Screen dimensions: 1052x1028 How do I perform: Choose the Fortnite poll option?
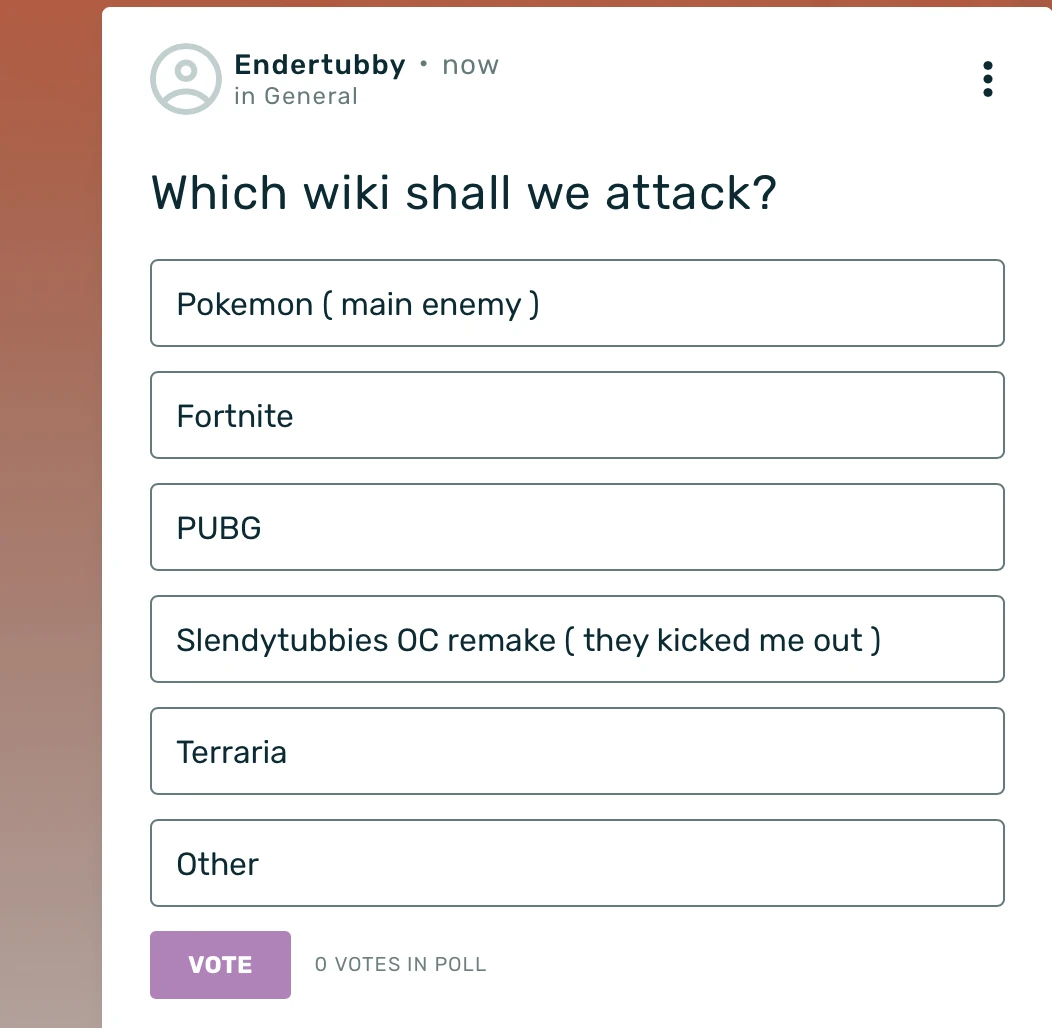[x=577, y=415]
